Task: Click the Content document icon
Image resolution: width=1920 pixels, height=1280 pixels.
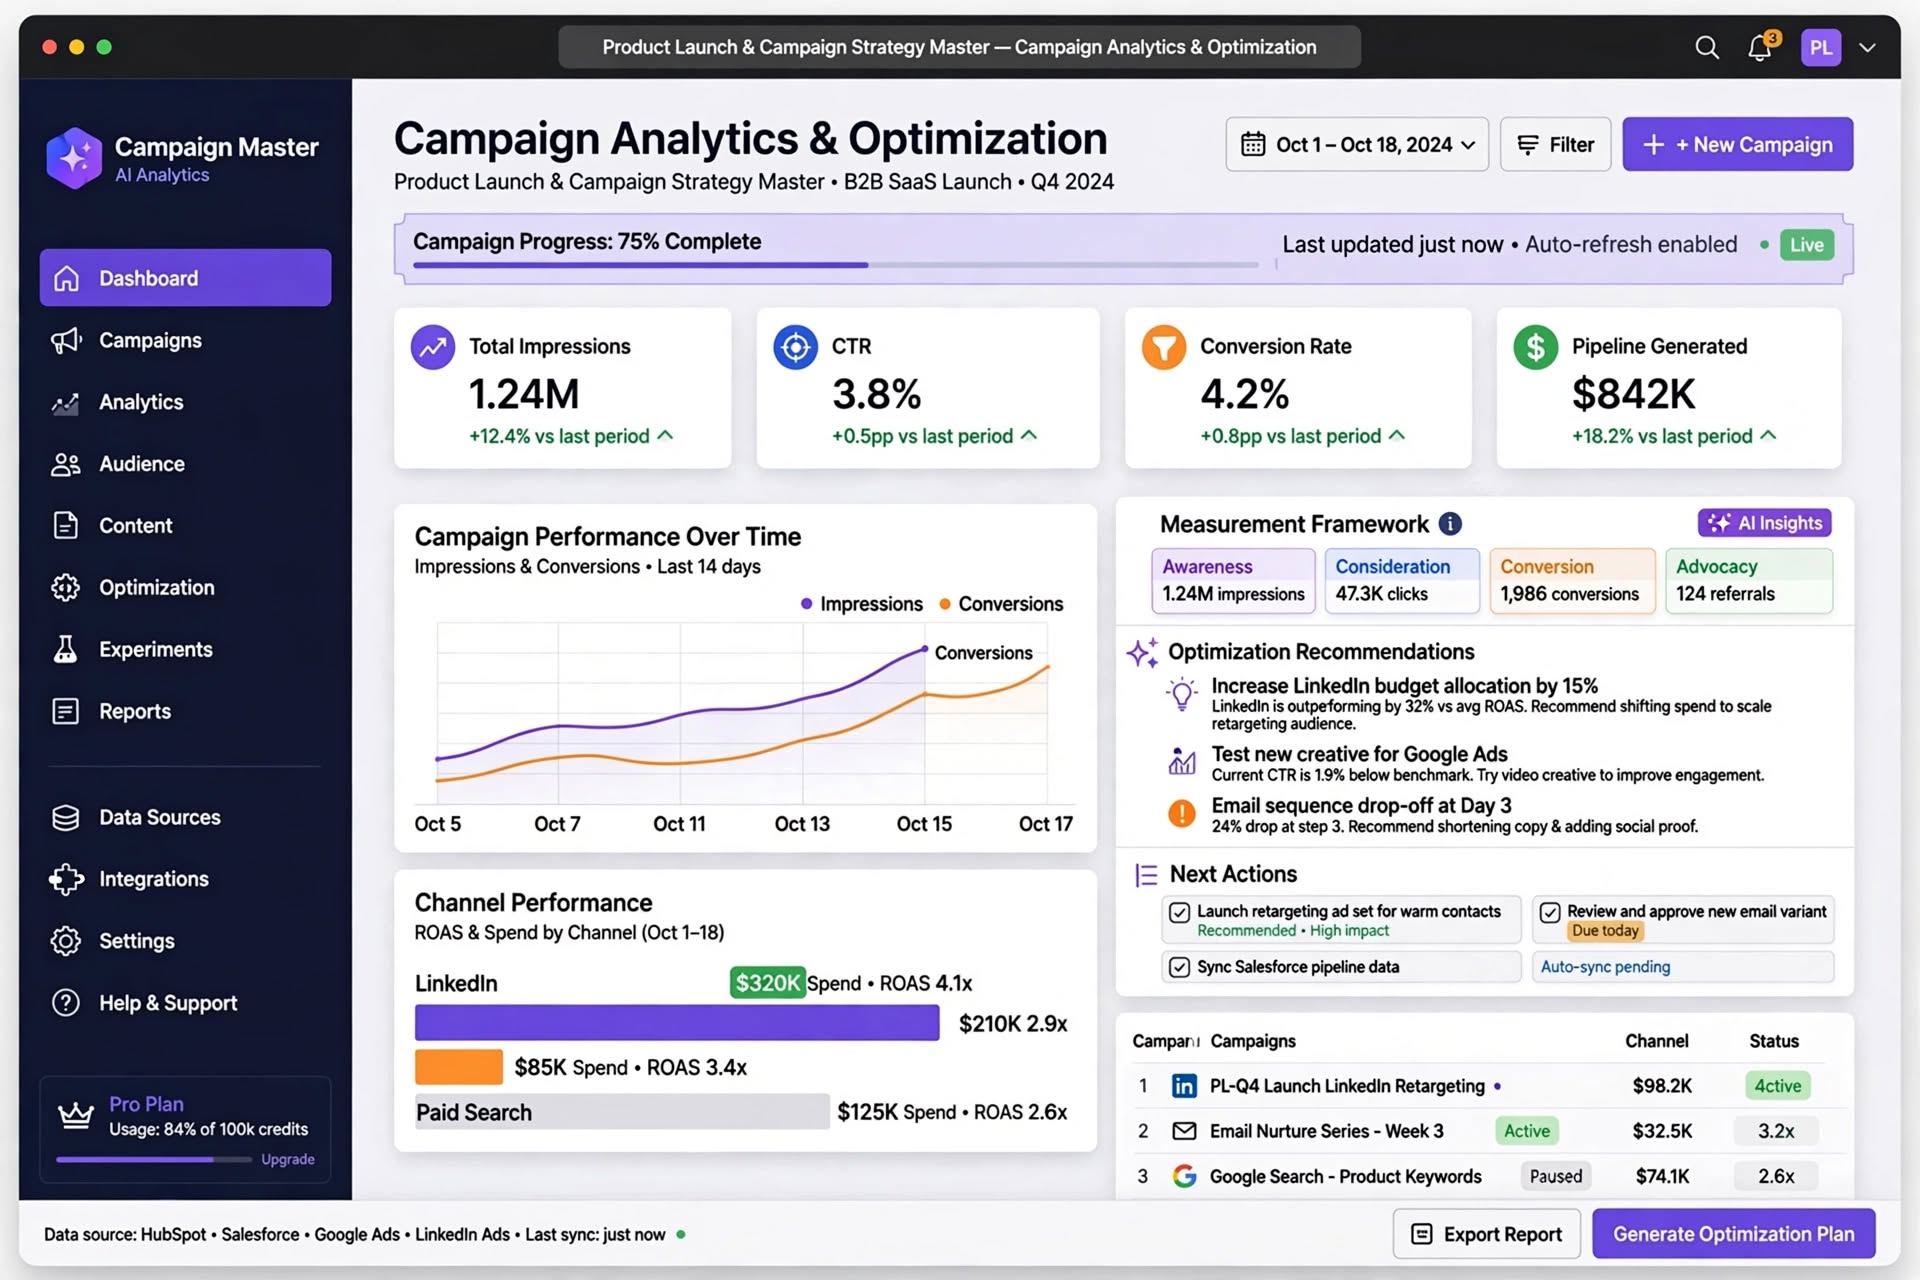Action: 65,525
